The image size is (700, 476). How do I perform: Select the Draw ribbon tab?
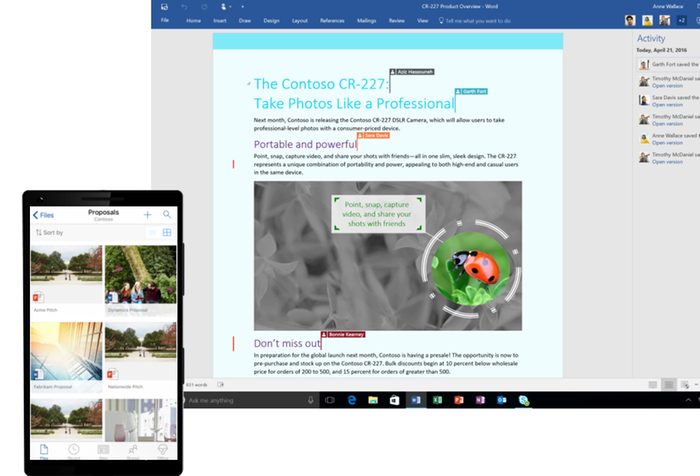click(245, 21)
